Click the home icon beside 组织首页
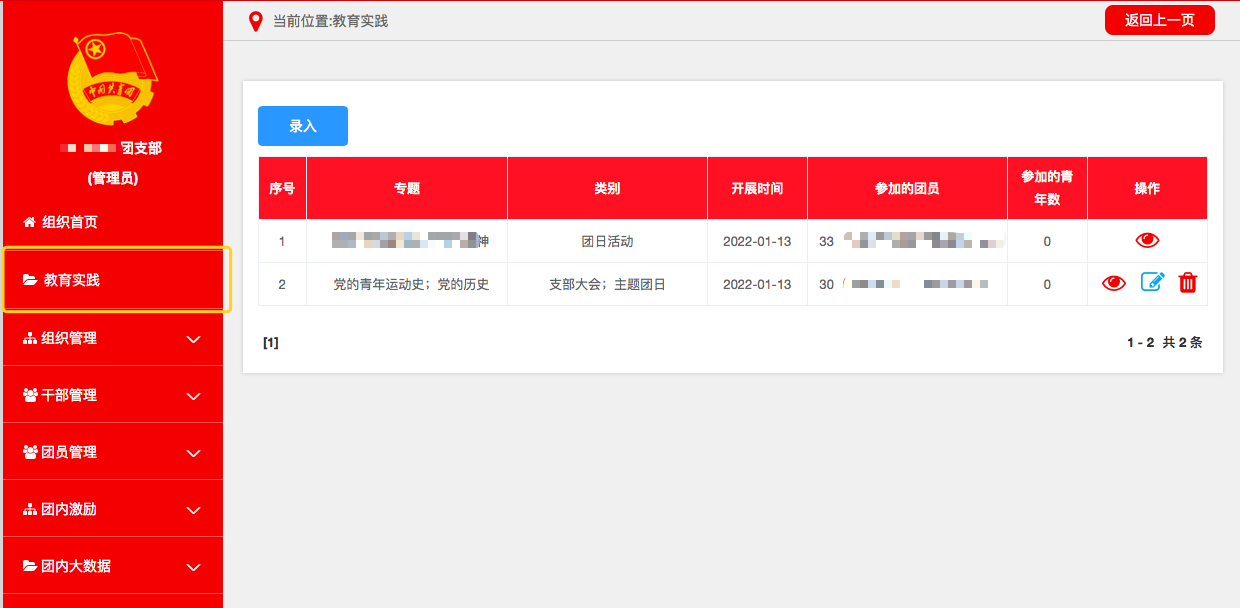 point(29,222)
